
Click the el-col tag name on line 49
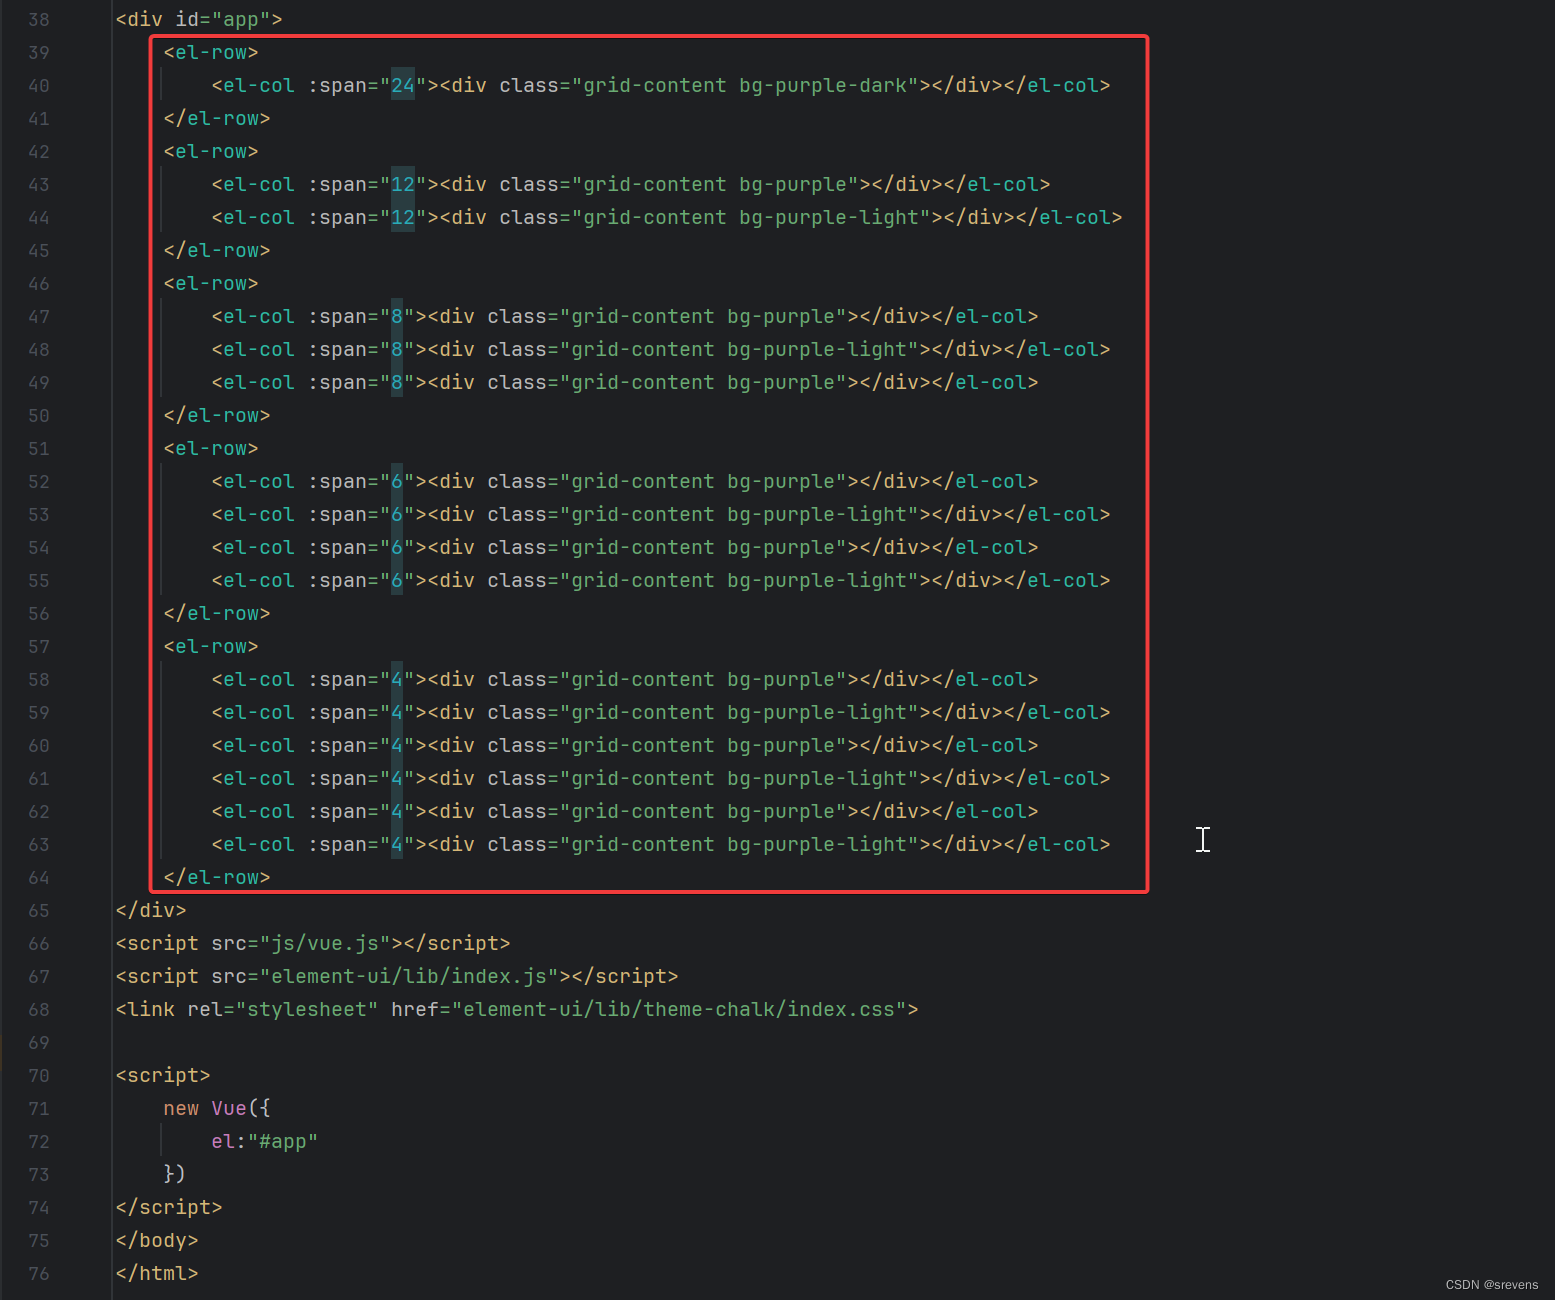[x=259, y=382]
